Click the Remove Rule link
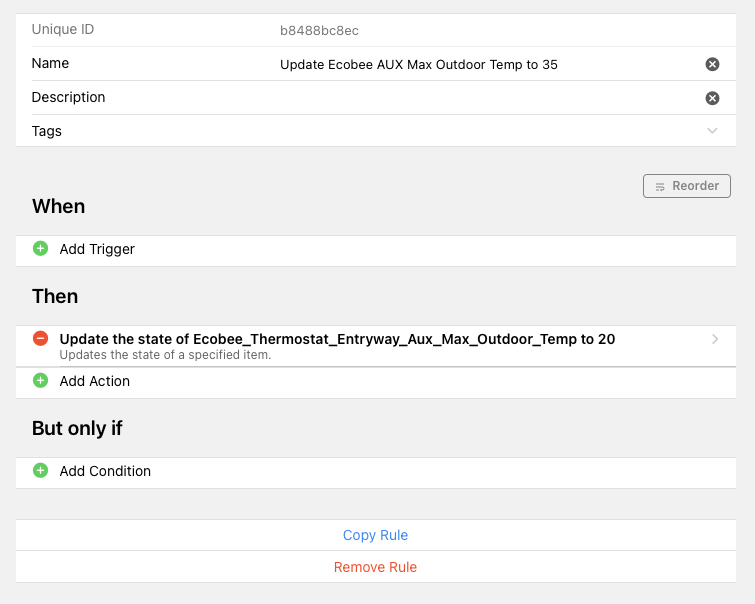The width and height of the screenshot is (755, 604). tap(376, 567)
